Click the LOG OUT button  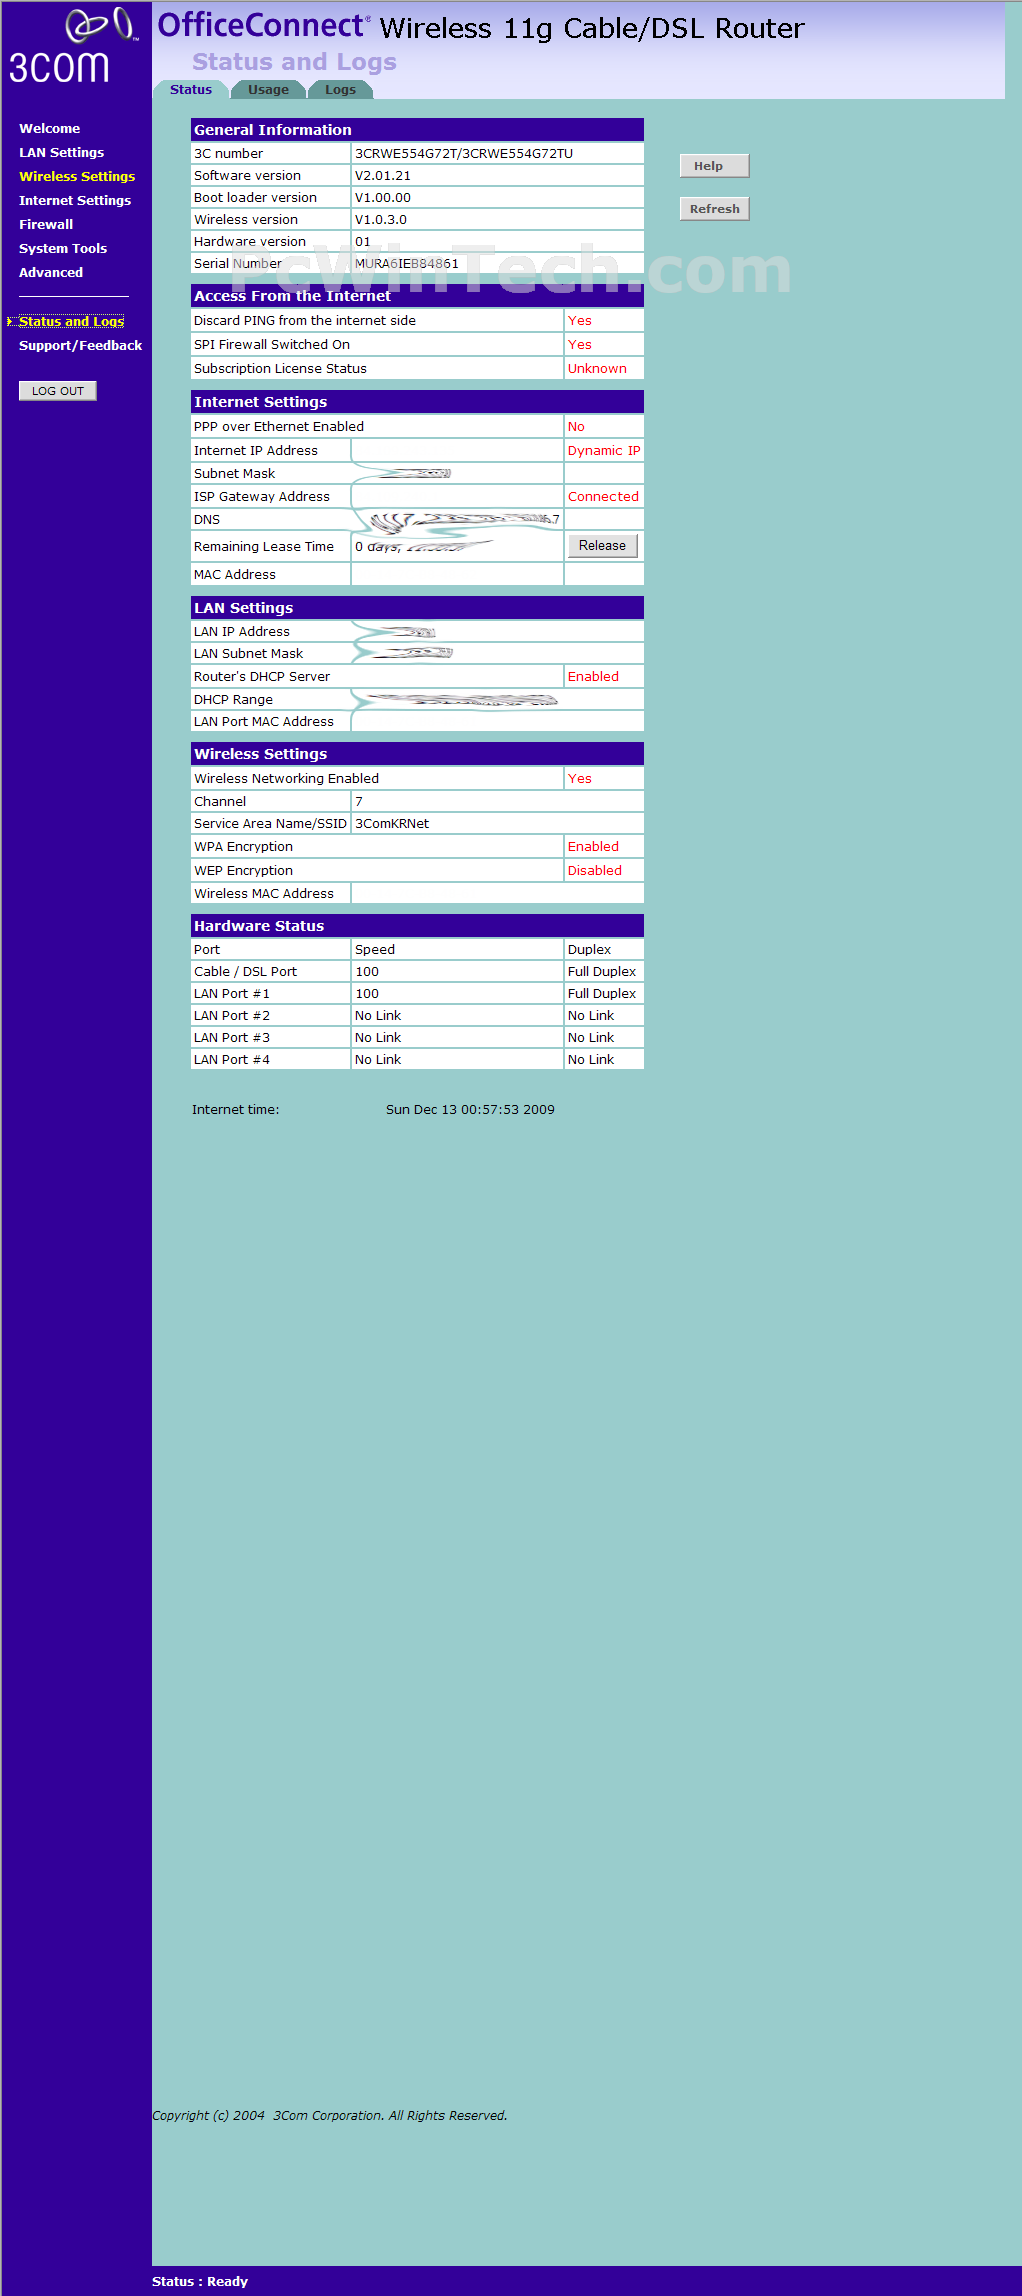58,391
